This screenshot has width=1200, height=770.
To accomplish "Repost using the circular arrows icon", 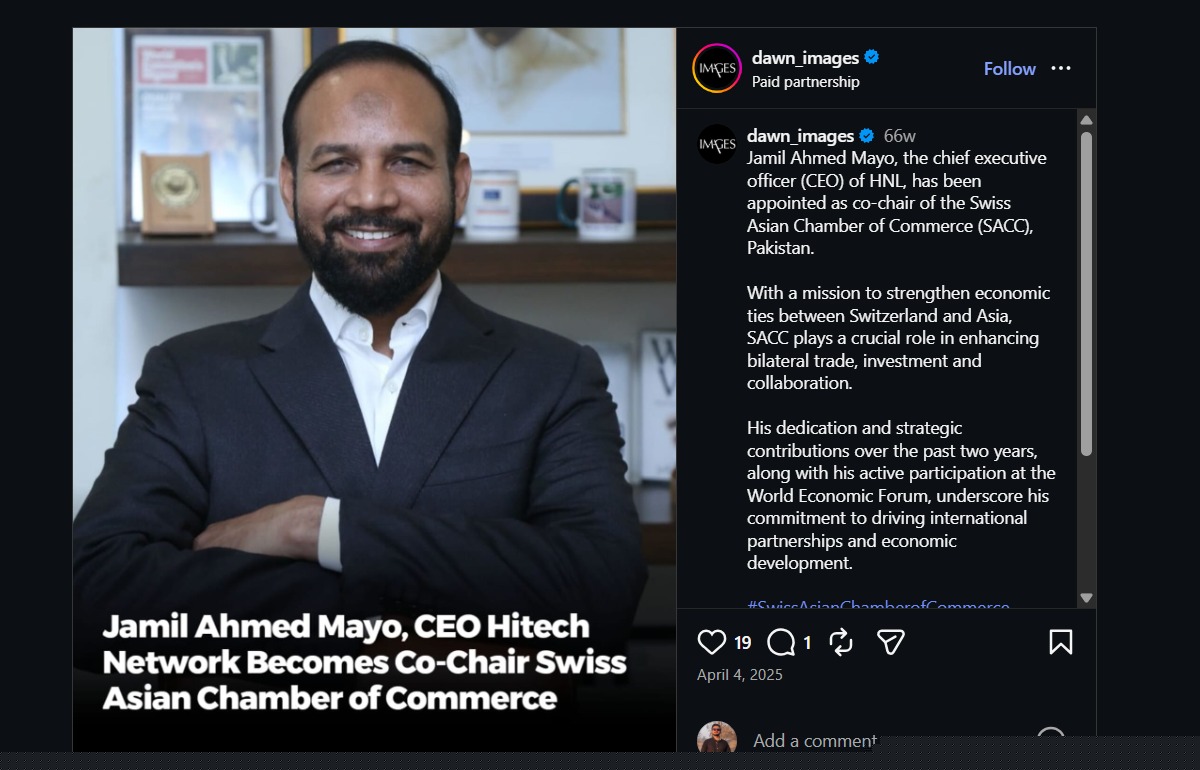I will click(841, 642).
